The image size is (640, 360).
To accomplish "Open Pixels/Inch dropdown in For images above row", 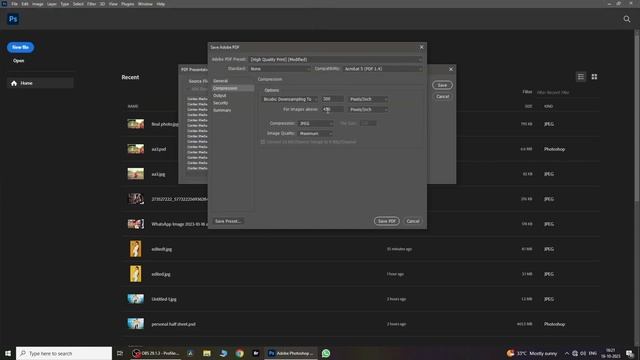I will coord(368,109).
